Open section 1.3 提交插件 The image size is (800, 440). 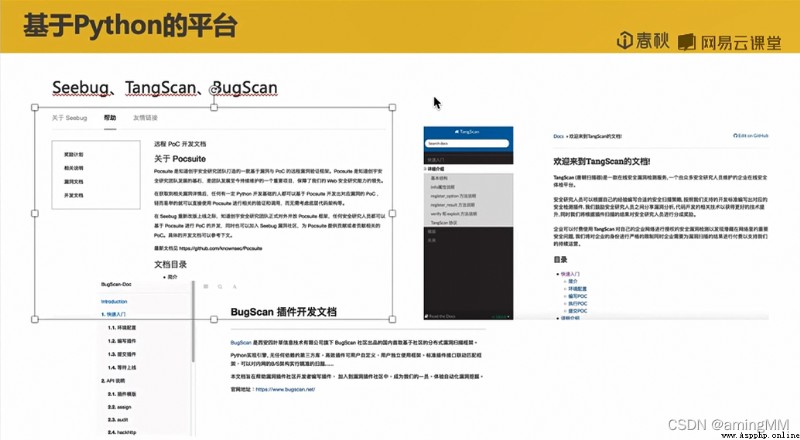[121, 354]
